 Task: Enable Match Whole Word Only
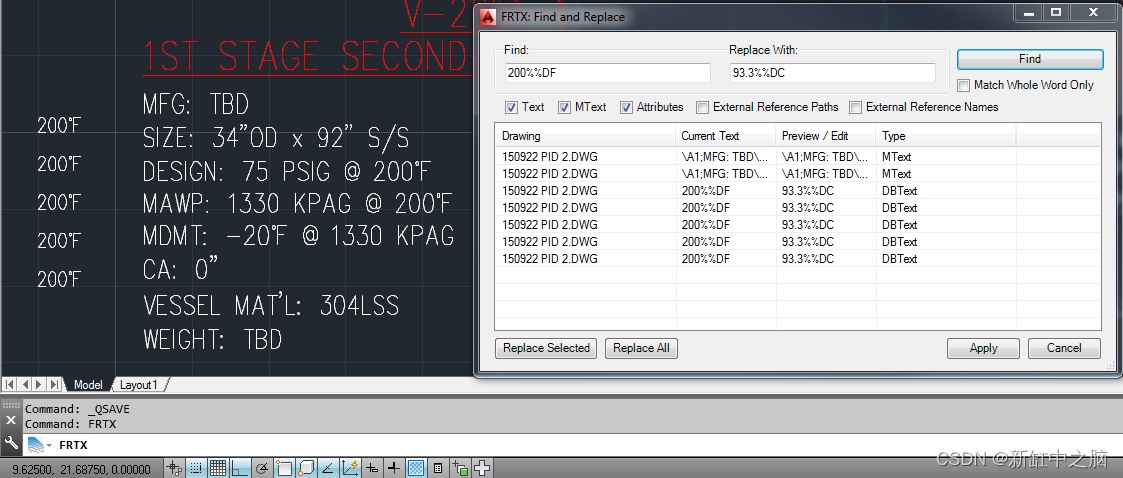[965, 85]
